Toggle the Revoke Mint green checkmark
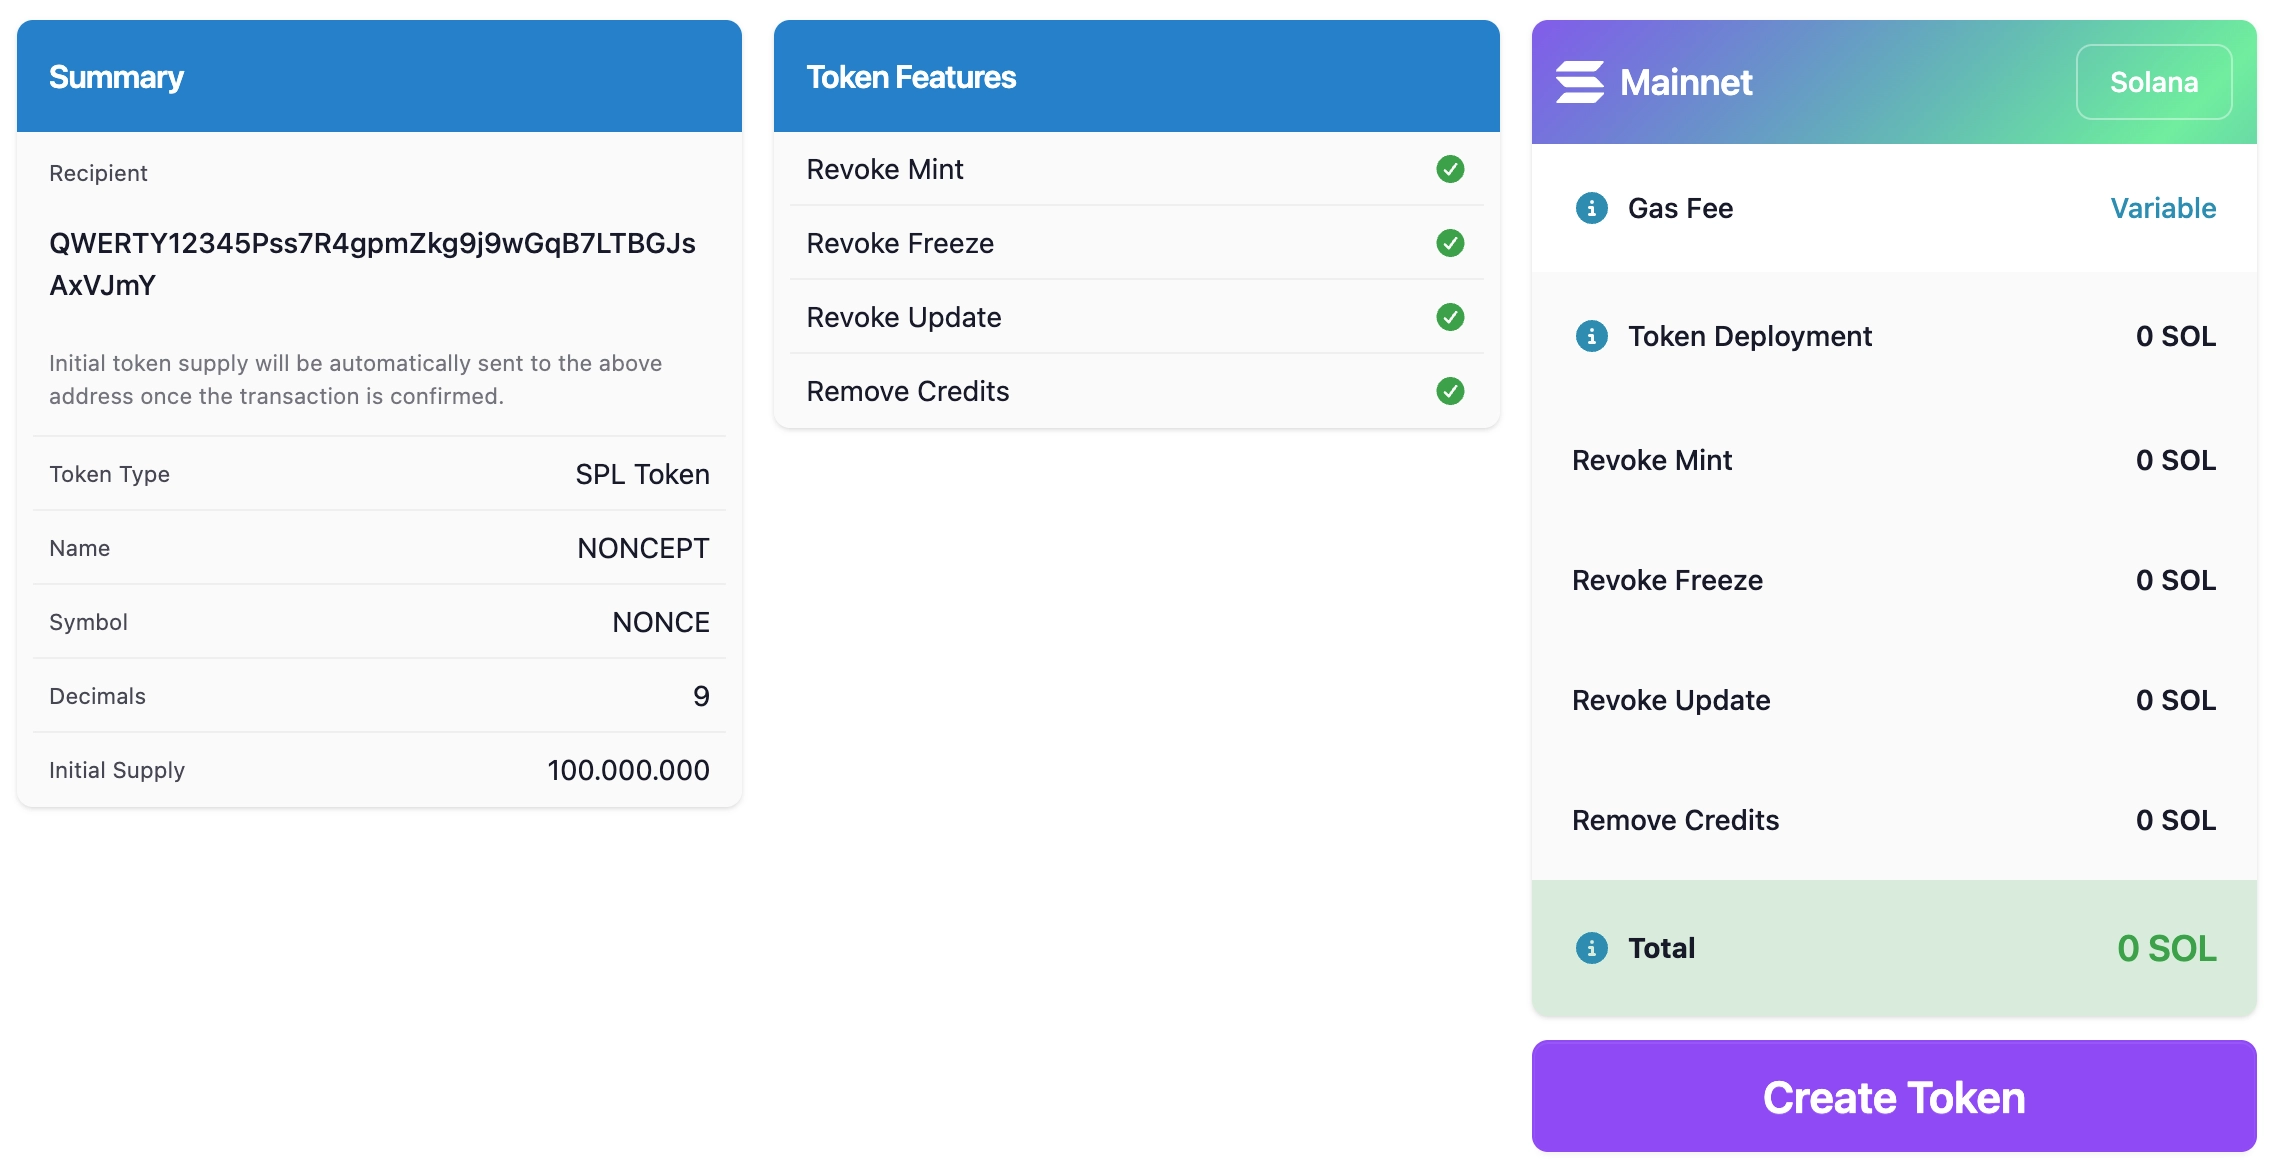This screenshot has width=2272, height=1172. [x=1450, y=169]
